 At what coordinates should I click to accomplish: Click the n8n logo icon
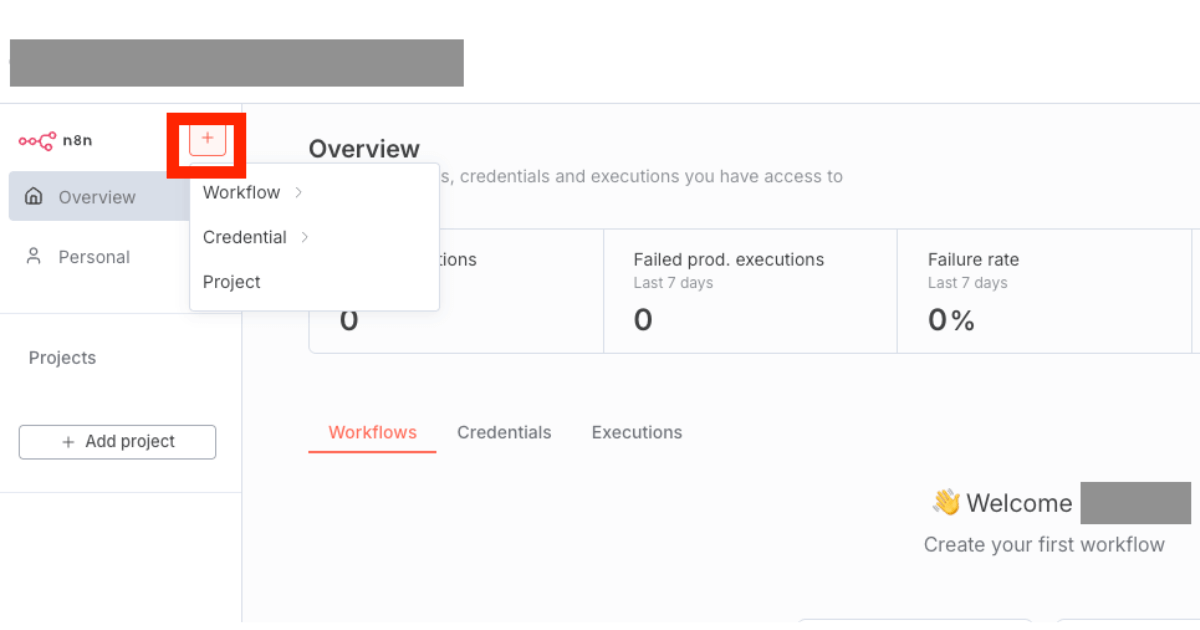point(37,141)
